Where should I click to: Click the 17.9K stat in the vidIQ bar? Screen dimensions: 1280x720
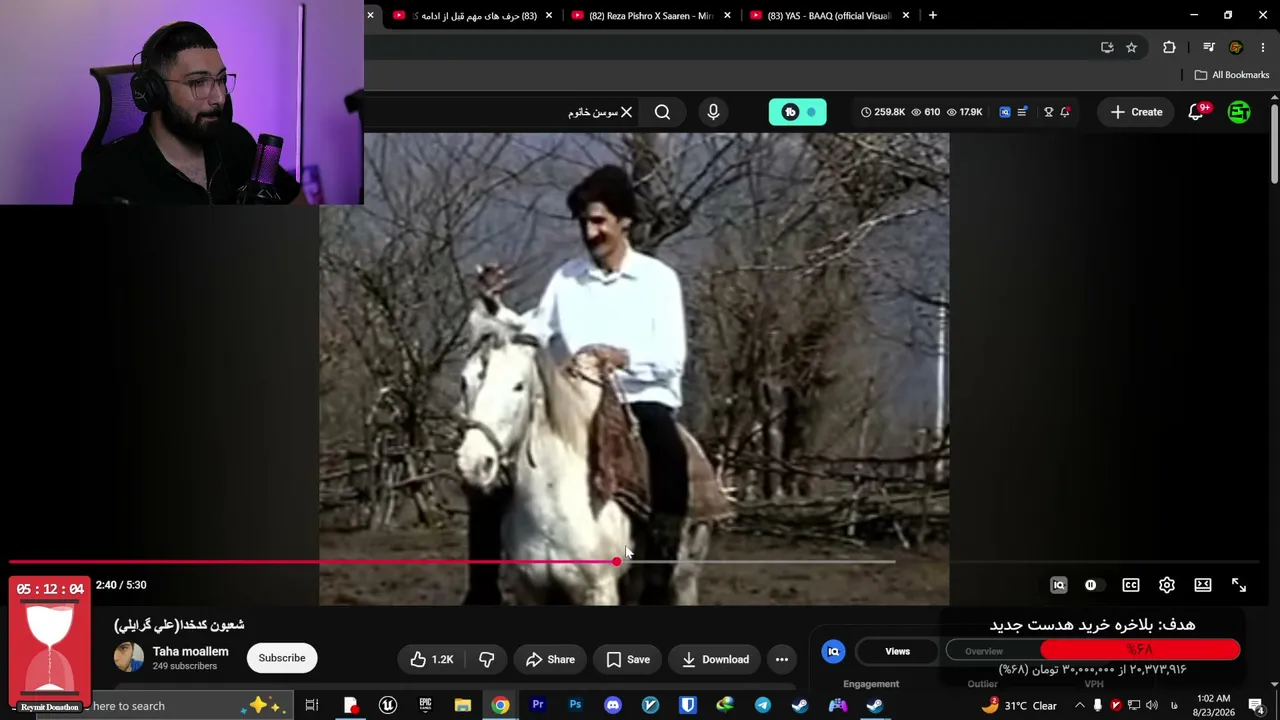pyautogui.click(x=964, y=112)
